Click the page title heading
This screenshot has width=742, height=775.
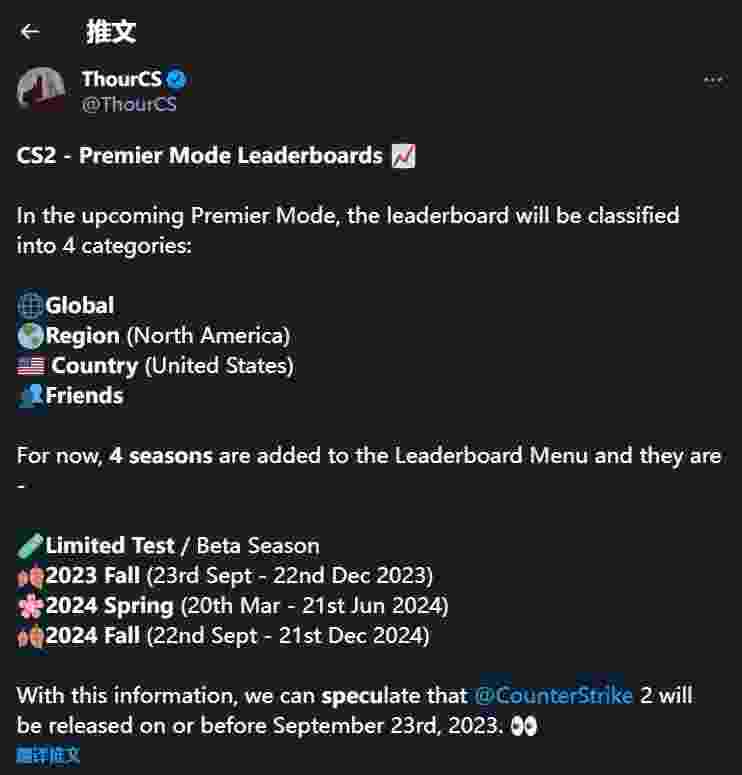pyautogui.click(x=111, y=32)
